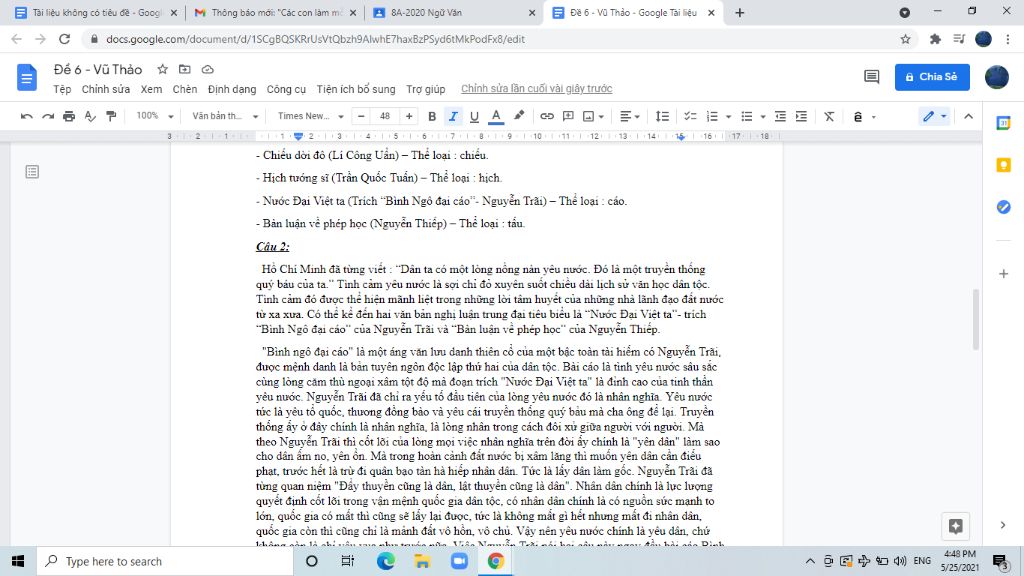Open the Times New font dropdown
1024x576 pixels.
pos(310,116)
